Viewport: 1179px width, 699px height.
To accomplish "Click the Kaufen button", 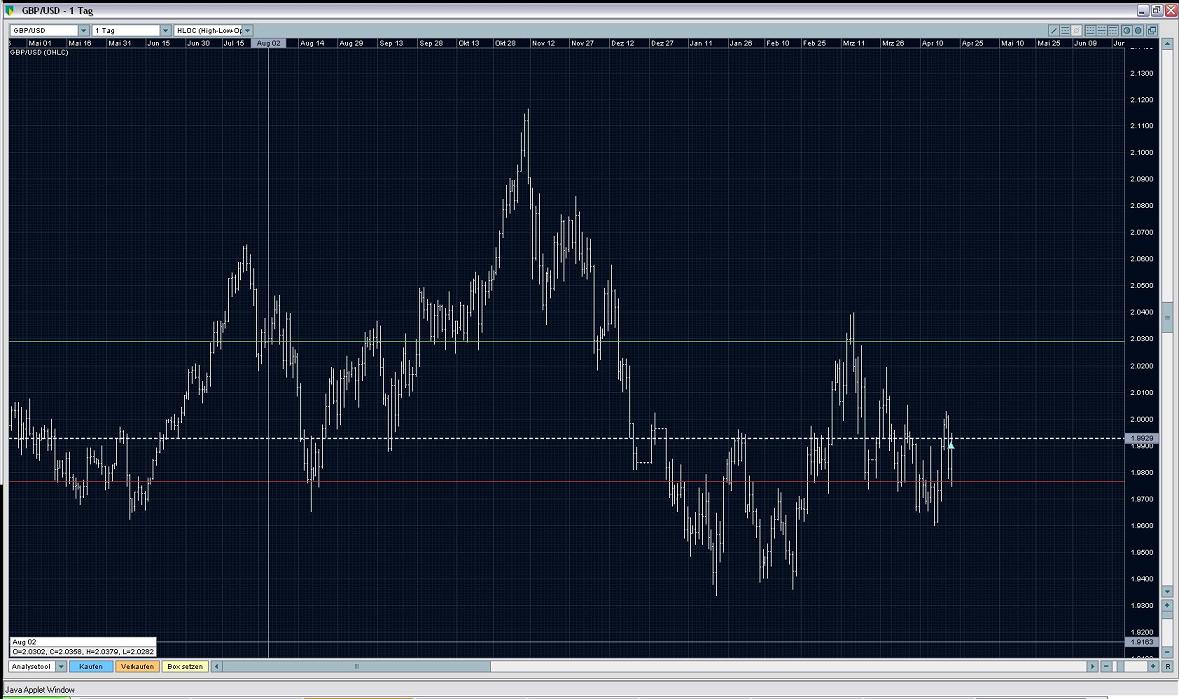I will (91, 666).
